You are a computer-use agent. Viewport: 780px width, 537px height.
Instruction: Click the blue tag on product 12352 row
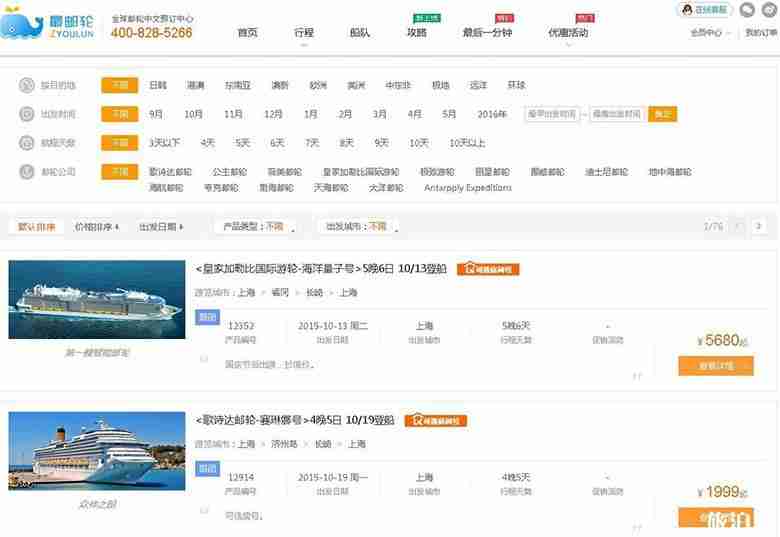(207, 317)
